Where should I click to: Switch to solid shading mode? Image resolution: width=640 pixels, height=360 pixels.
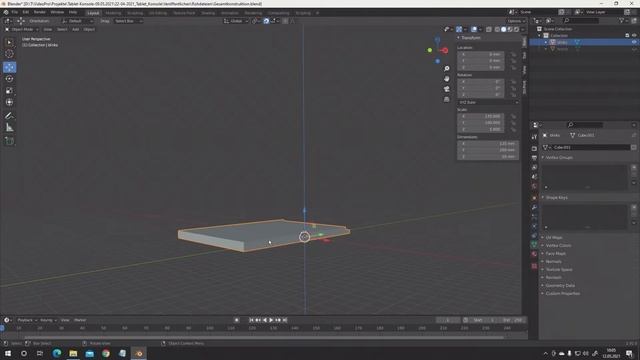pos(504,29)
